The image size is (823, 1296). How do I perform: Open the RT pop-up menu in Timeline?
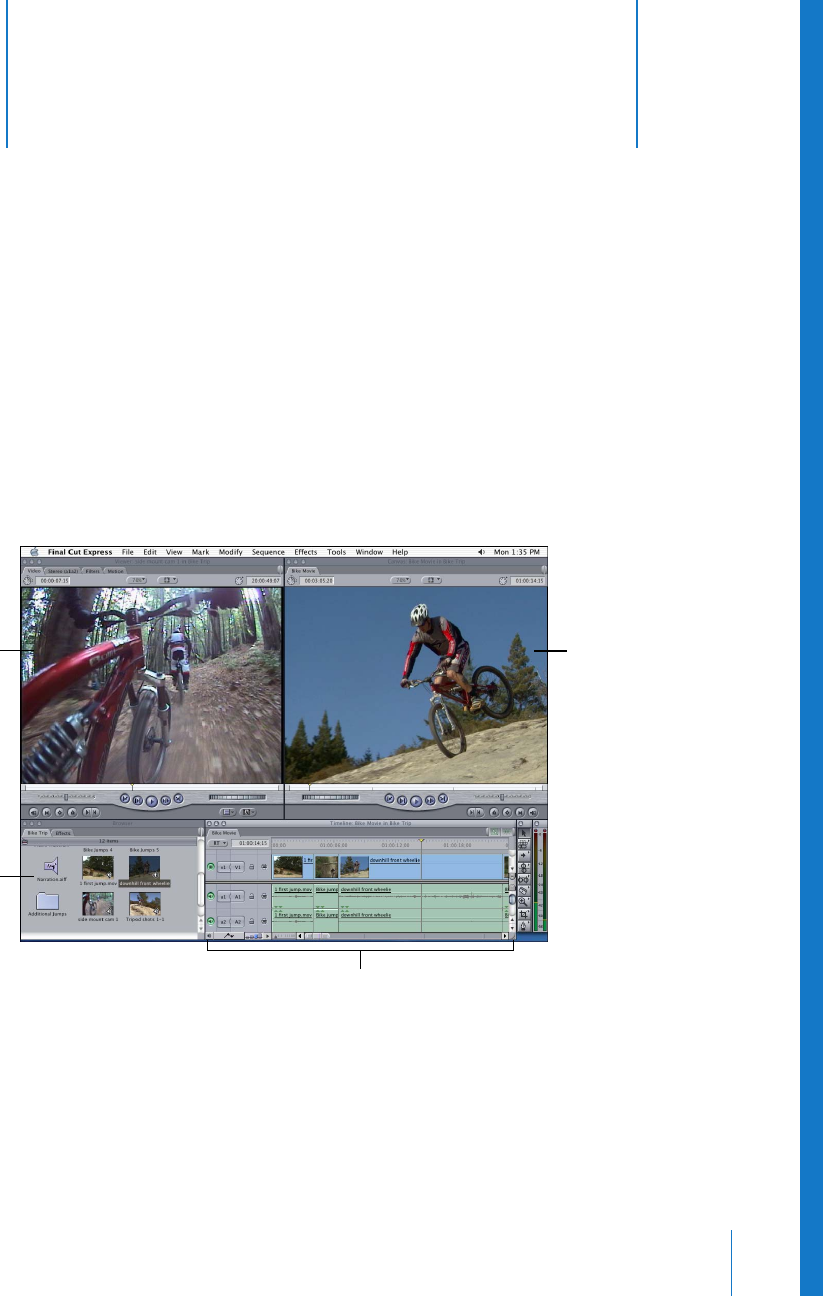tap(218, 843)
